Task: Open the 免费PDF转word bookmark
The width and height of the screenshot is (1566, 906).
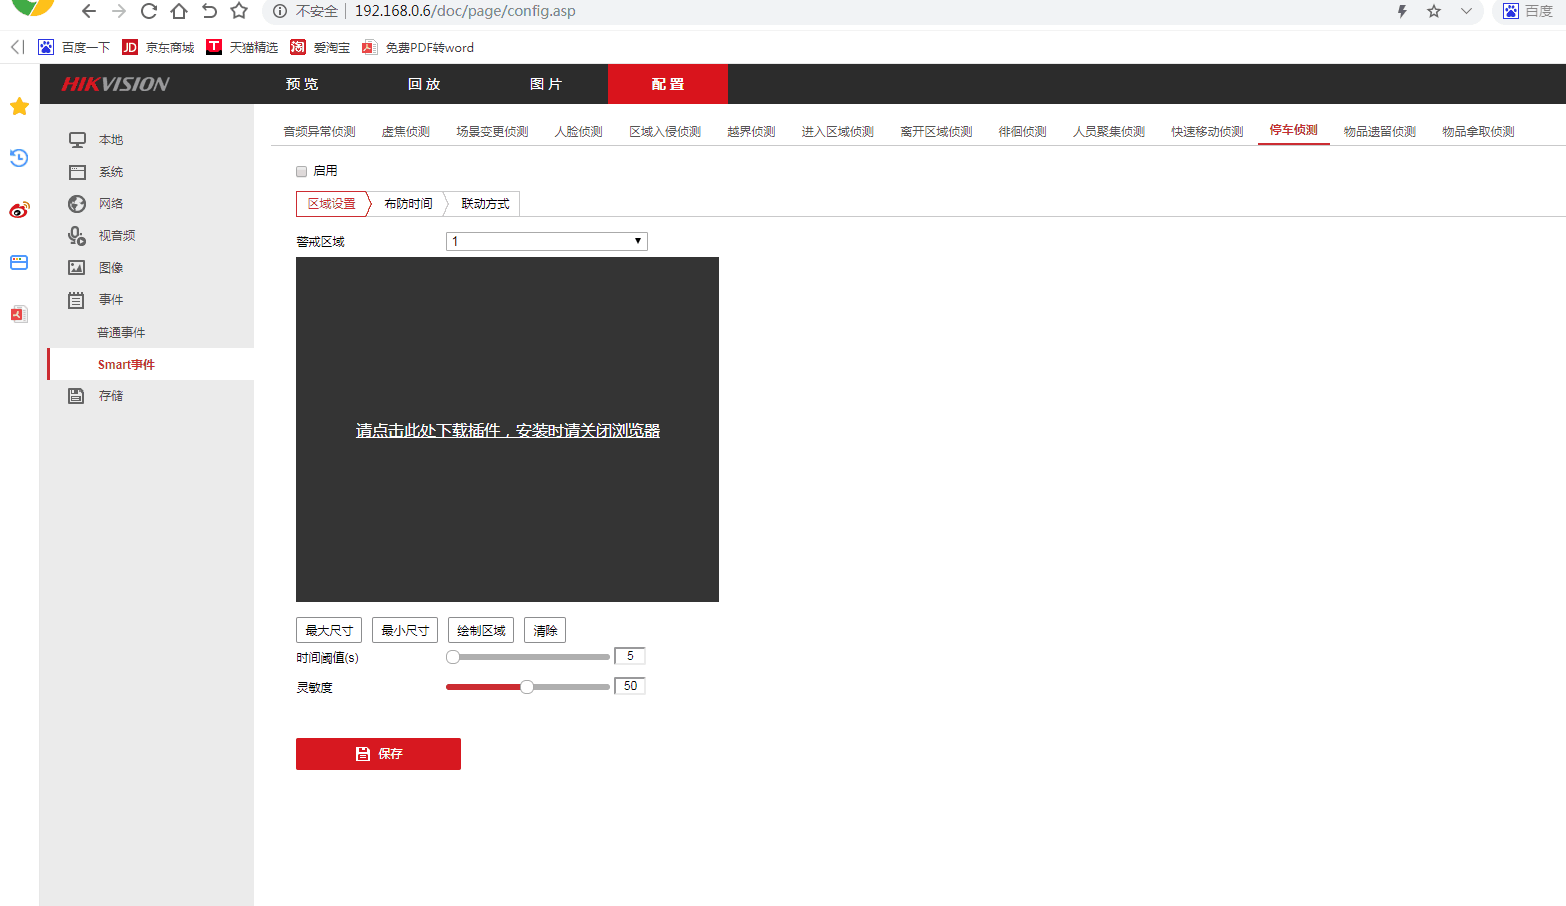Action: click(418, 47)
